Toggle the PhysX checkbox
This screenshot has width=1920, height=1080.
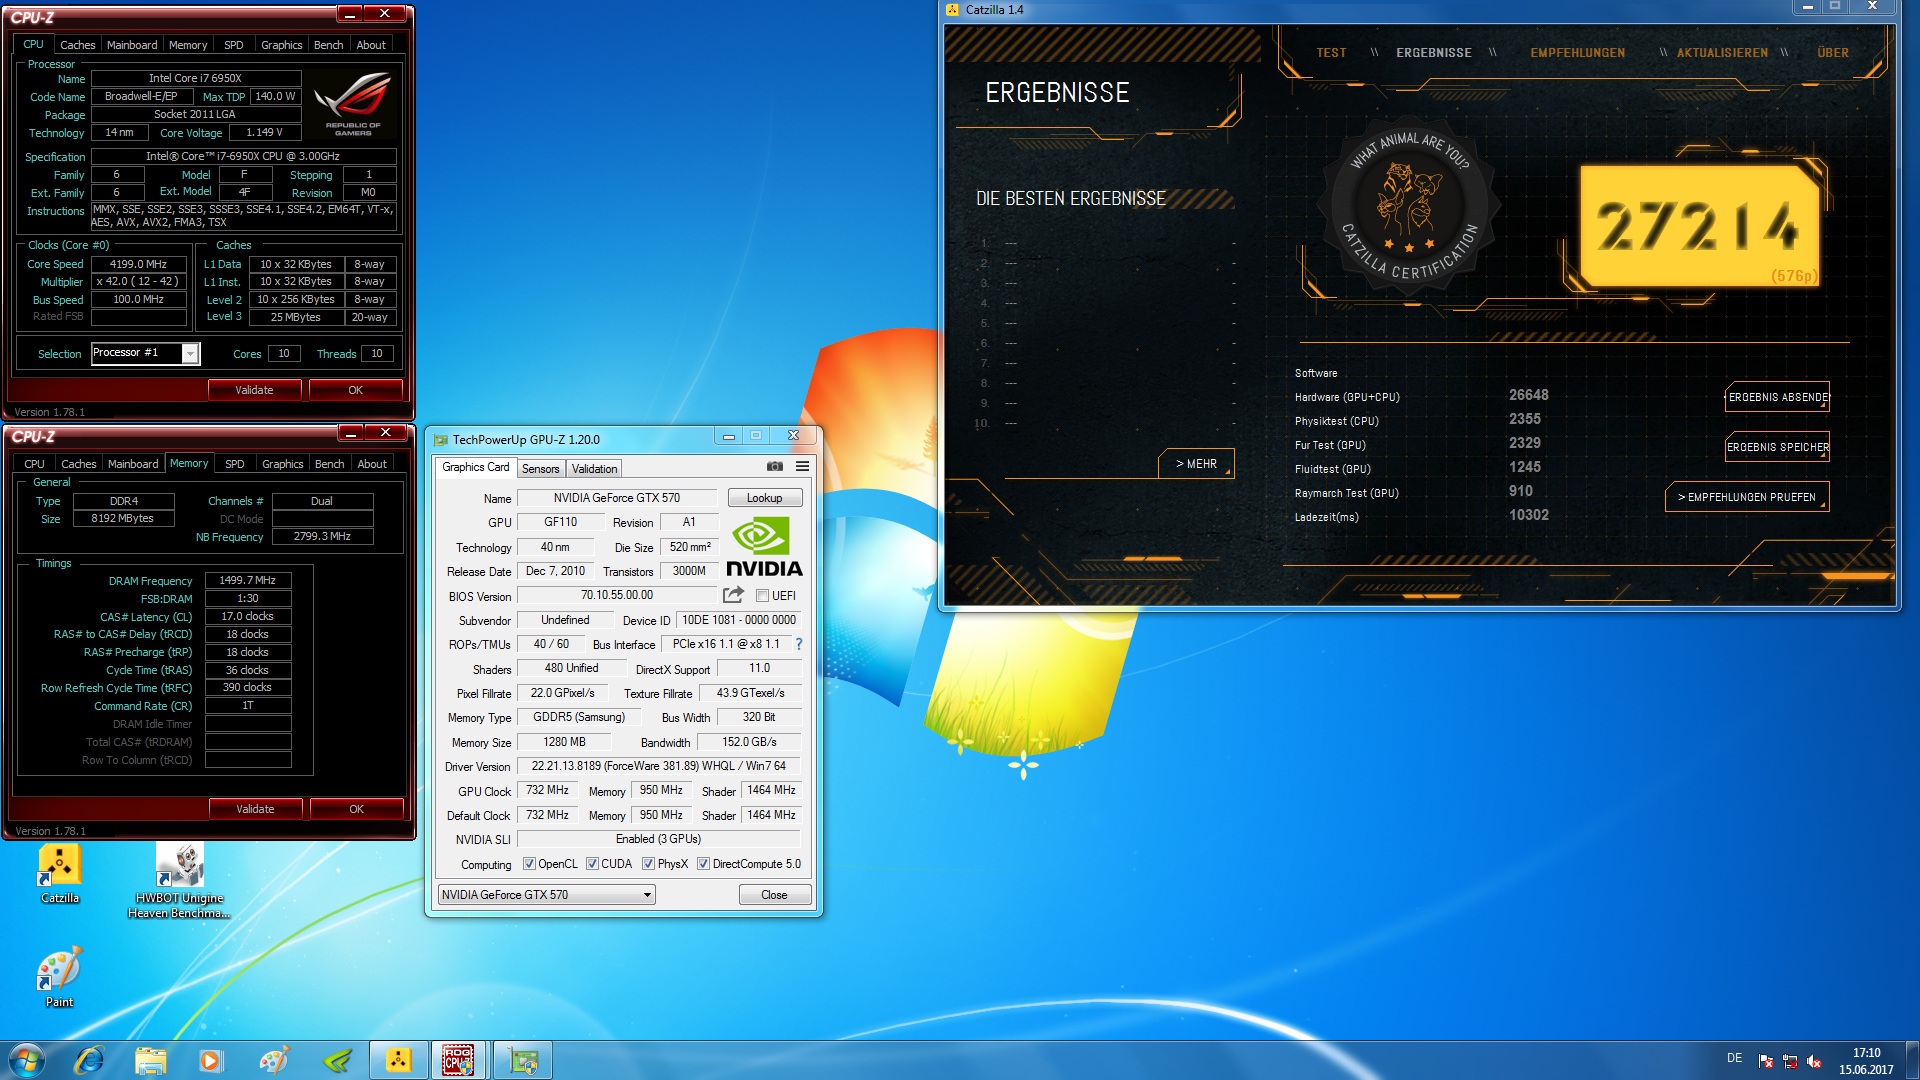648,864
